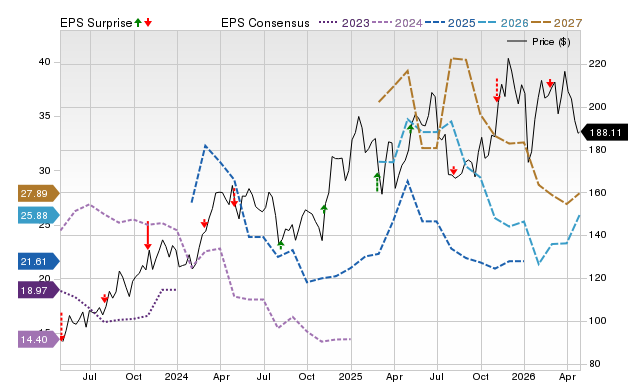Screen dimensions: 640x382
Task: Click the 35 label on the EPS axis
Action: click(x=44, y=116)
